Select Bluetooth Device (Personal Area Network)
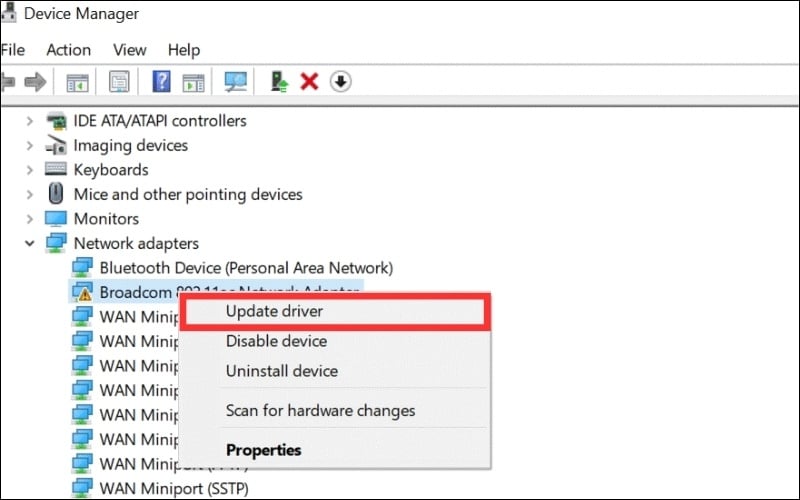Viewport: 800px width, 500px height. click(246, 268)
